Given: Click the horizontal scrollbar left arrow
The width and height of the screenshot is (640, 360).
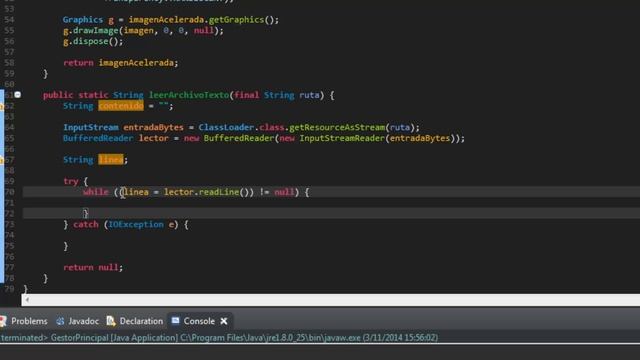Looking at the screenshot, I should click(27, 300).
